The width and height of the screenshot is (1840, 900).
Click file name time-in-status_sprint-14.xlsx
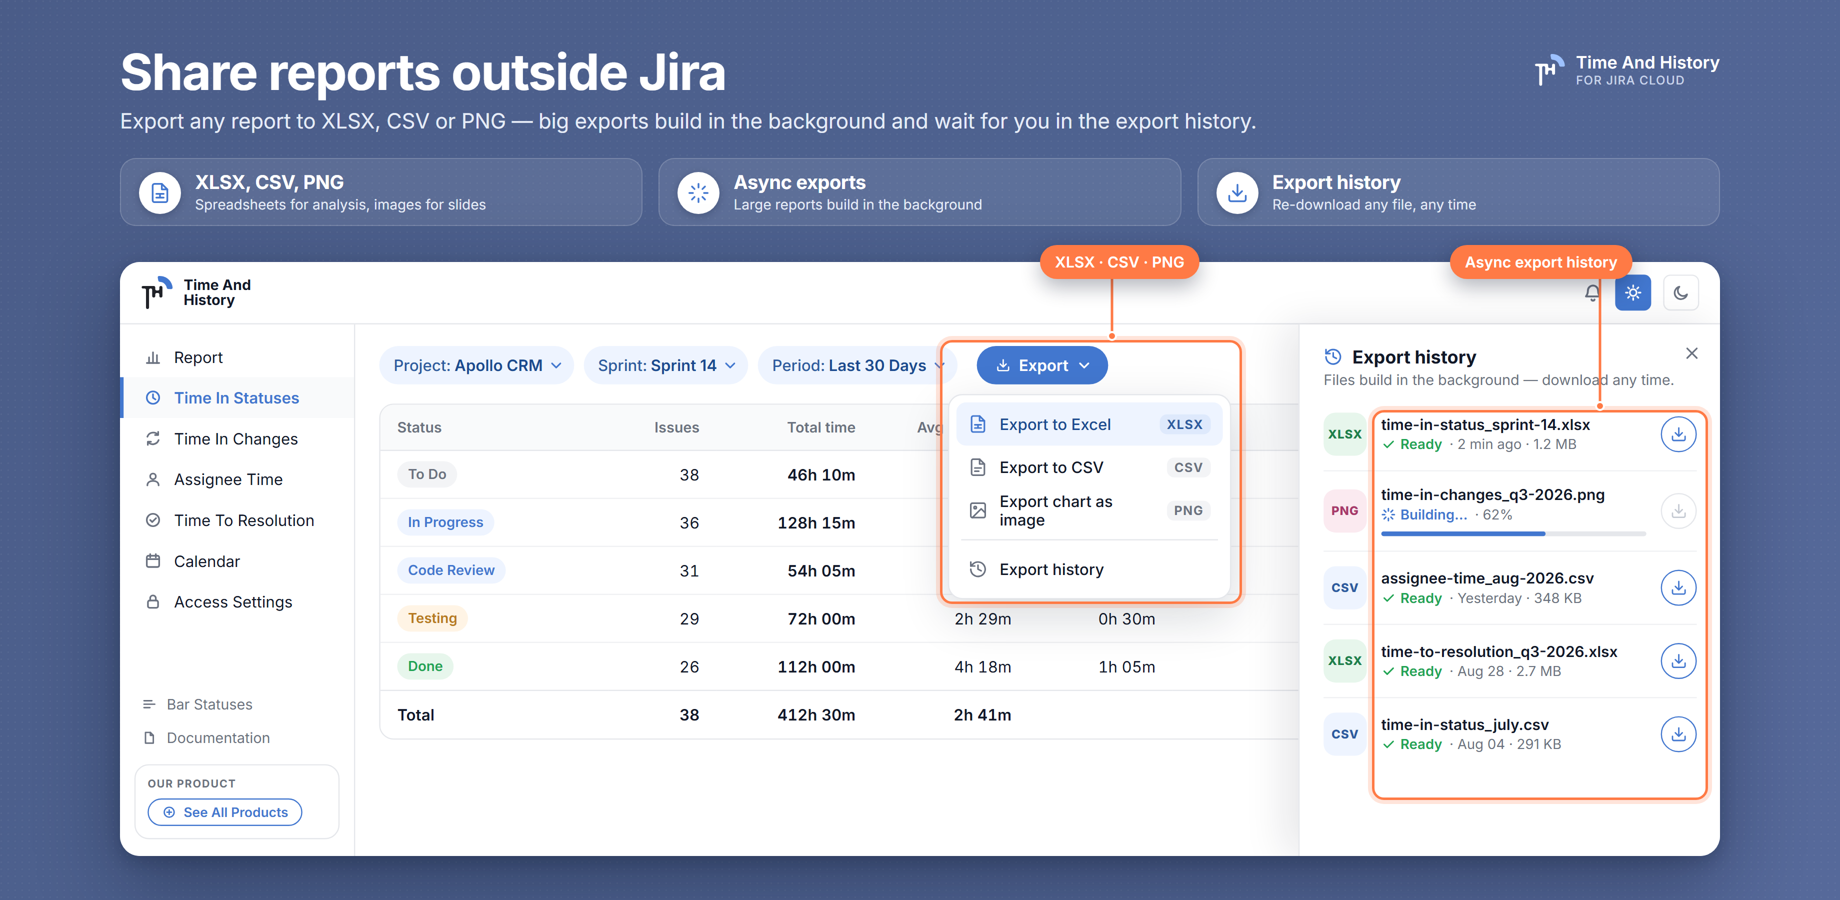pyautogui.click(x=1485, y=425)
